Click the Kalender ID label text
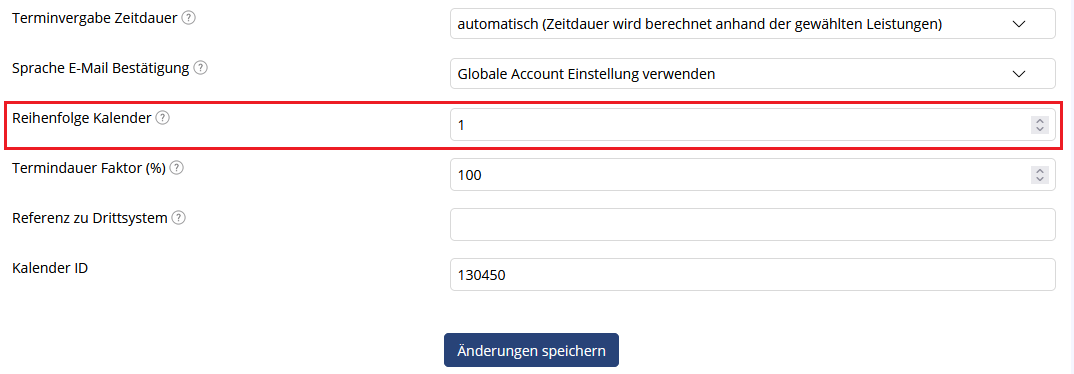1074x374 pixels. click(50, 268)
